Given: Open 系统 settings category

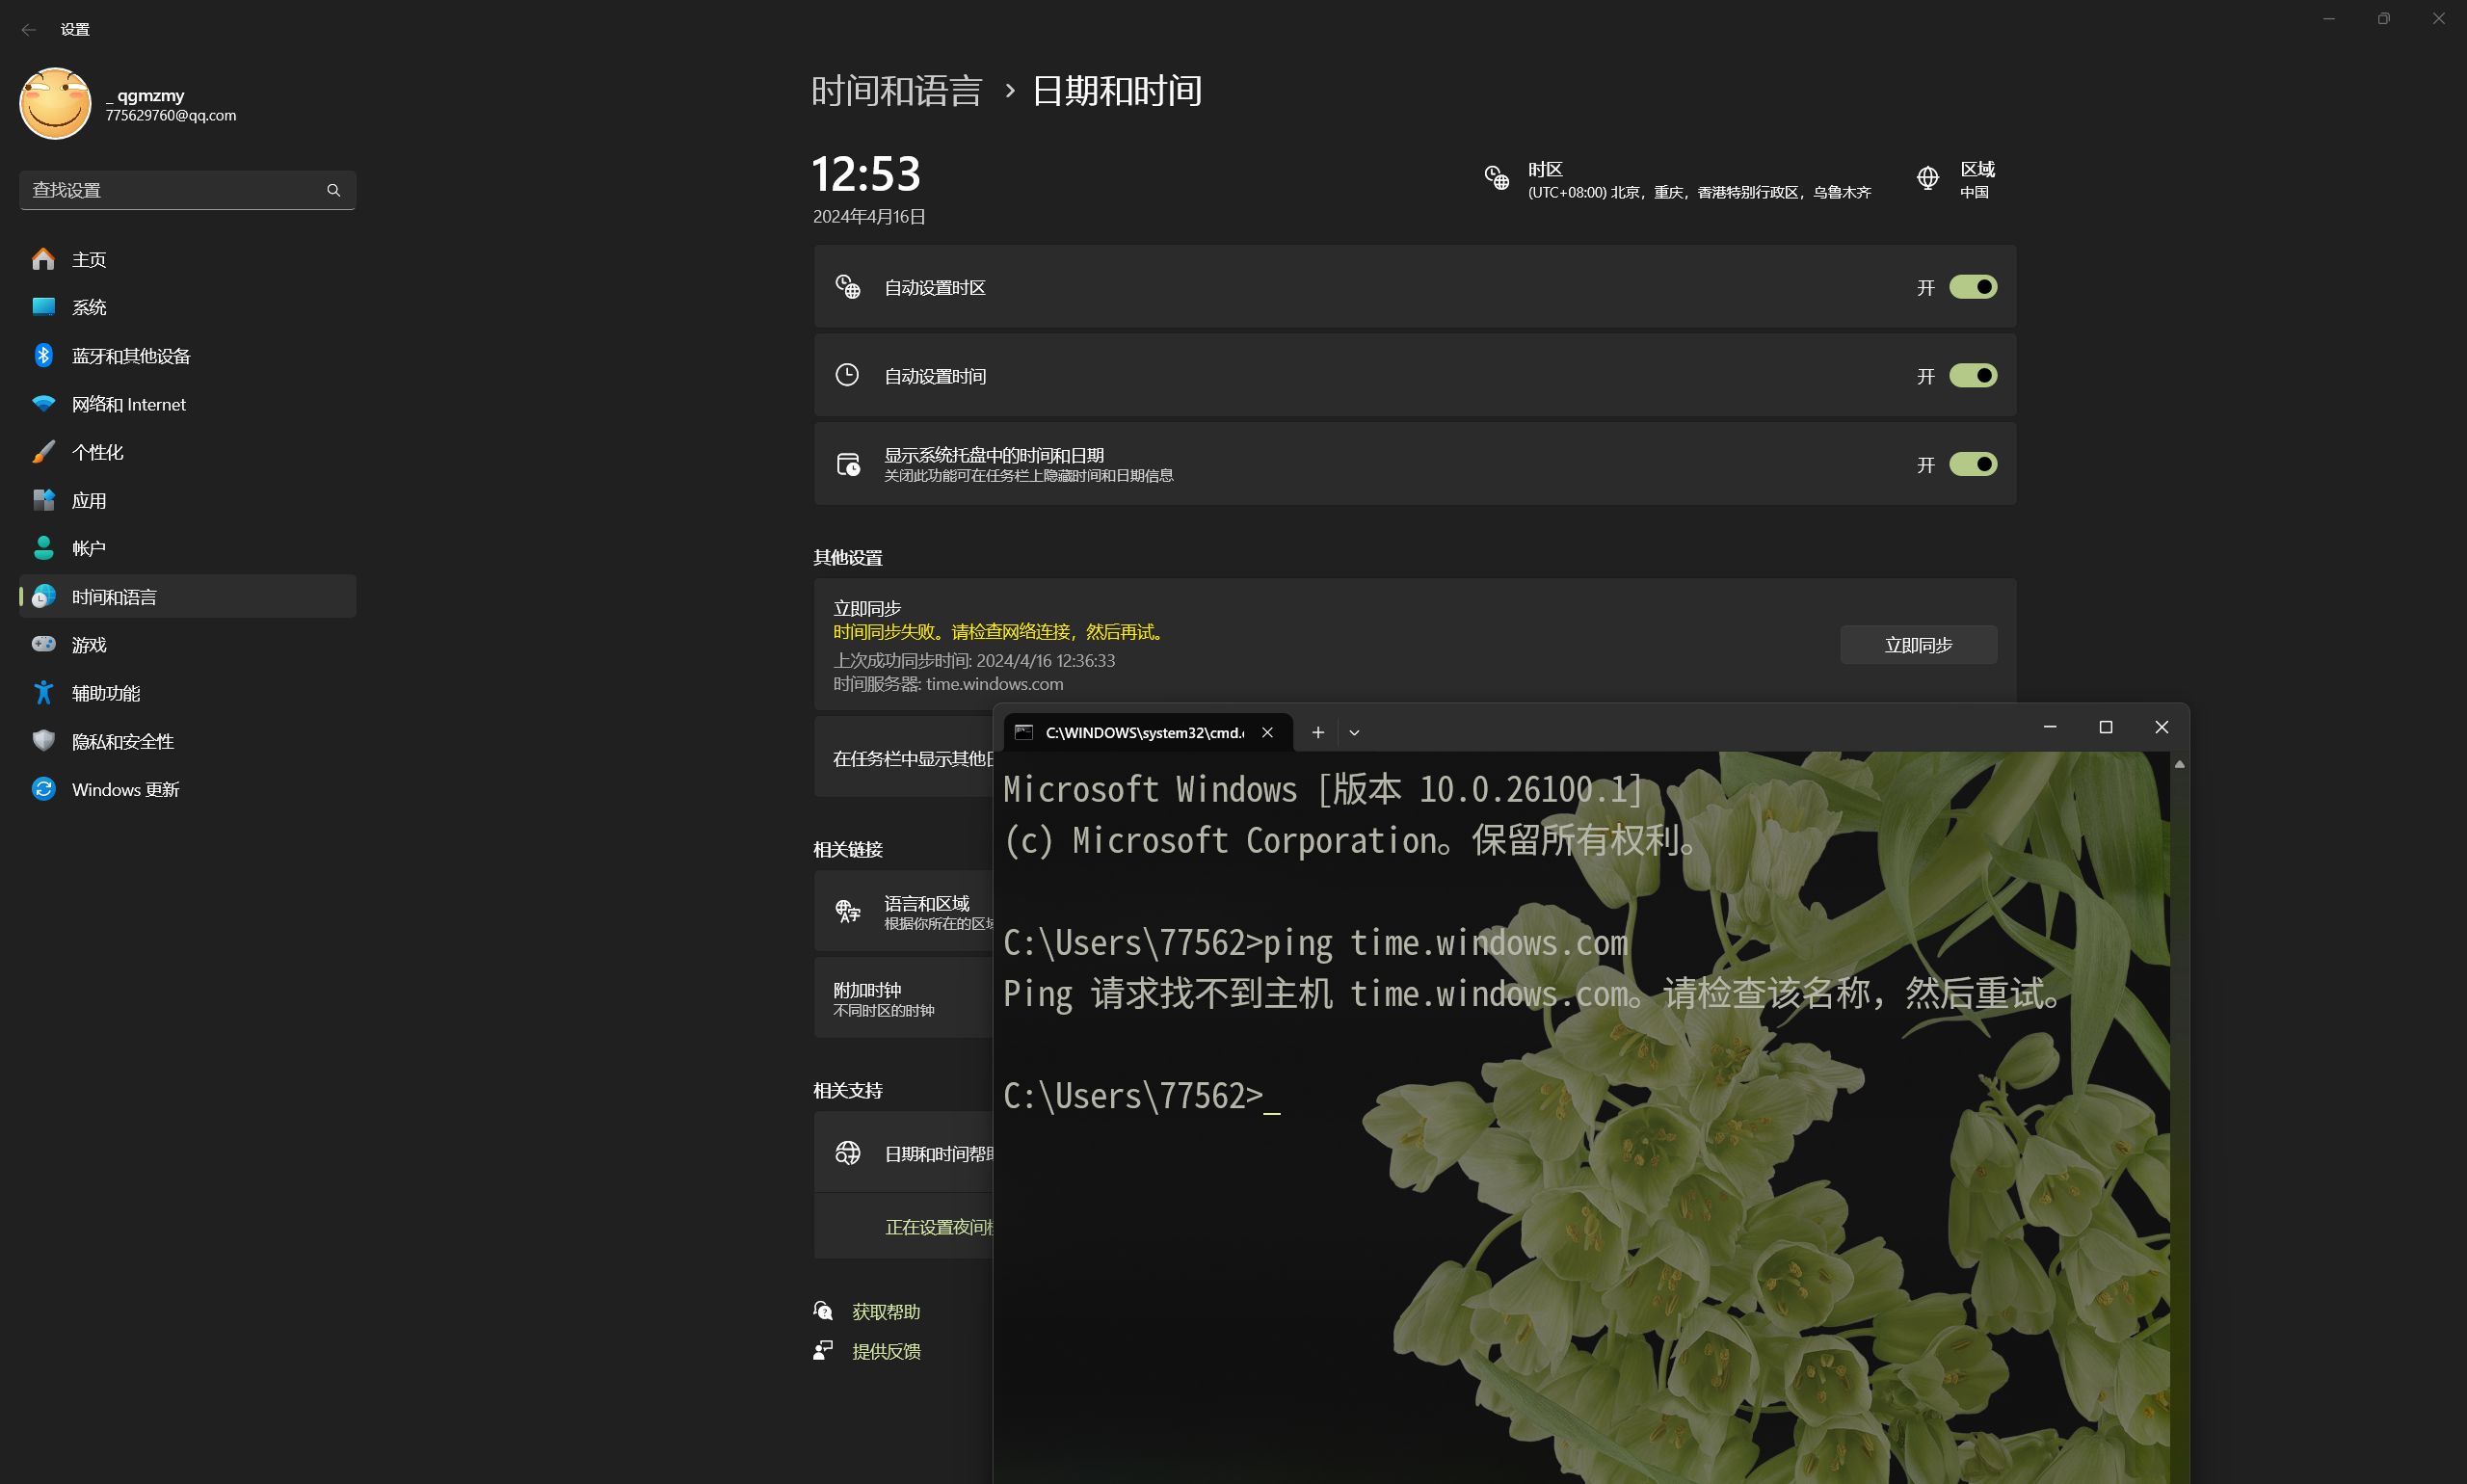Looking at the screenshot, I should [x=187, y=307].
